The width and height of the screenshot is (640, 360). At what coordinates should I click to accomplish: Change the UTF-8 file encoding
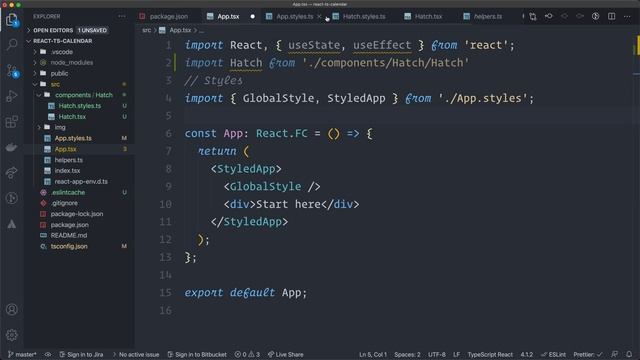coord(437,355)
